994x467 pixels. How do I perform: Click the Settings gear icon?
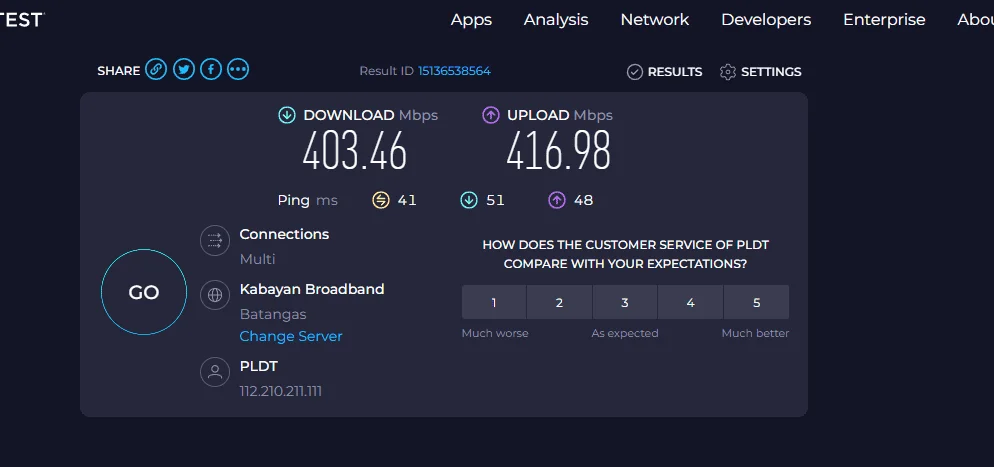(728, 72)
